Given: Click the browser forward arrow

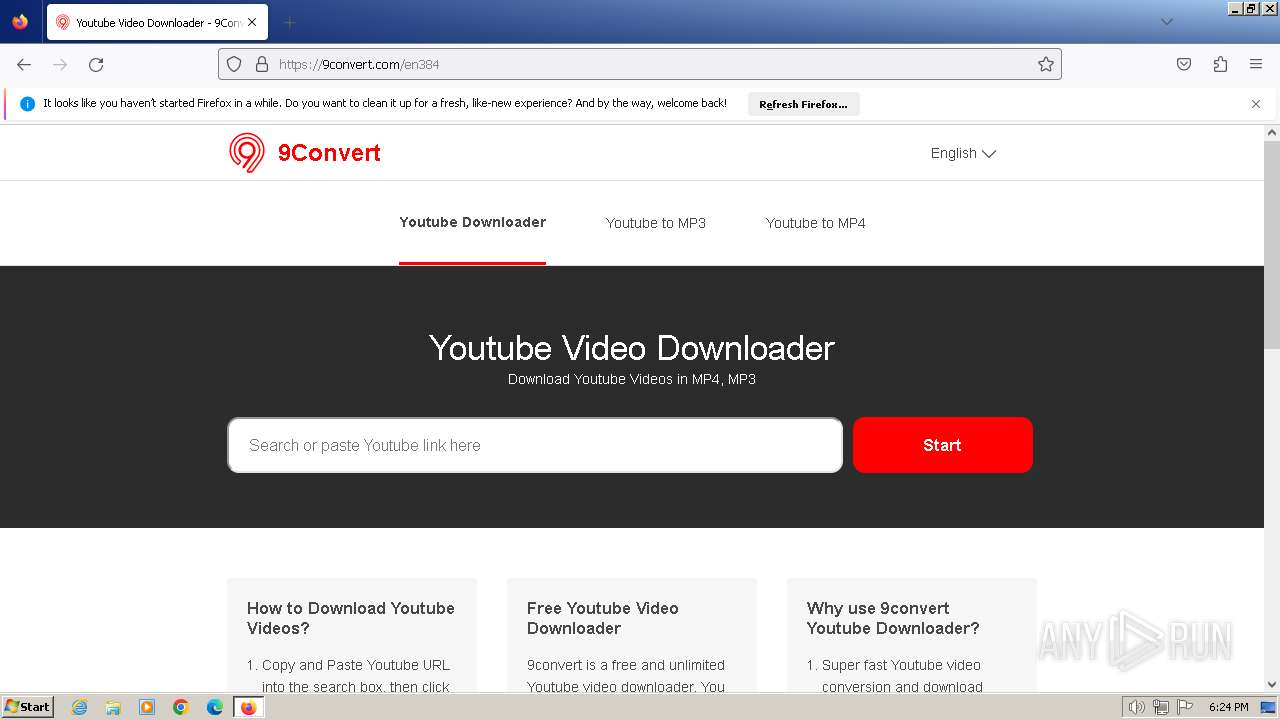Looking at the screenshot, I should (60, 64).
